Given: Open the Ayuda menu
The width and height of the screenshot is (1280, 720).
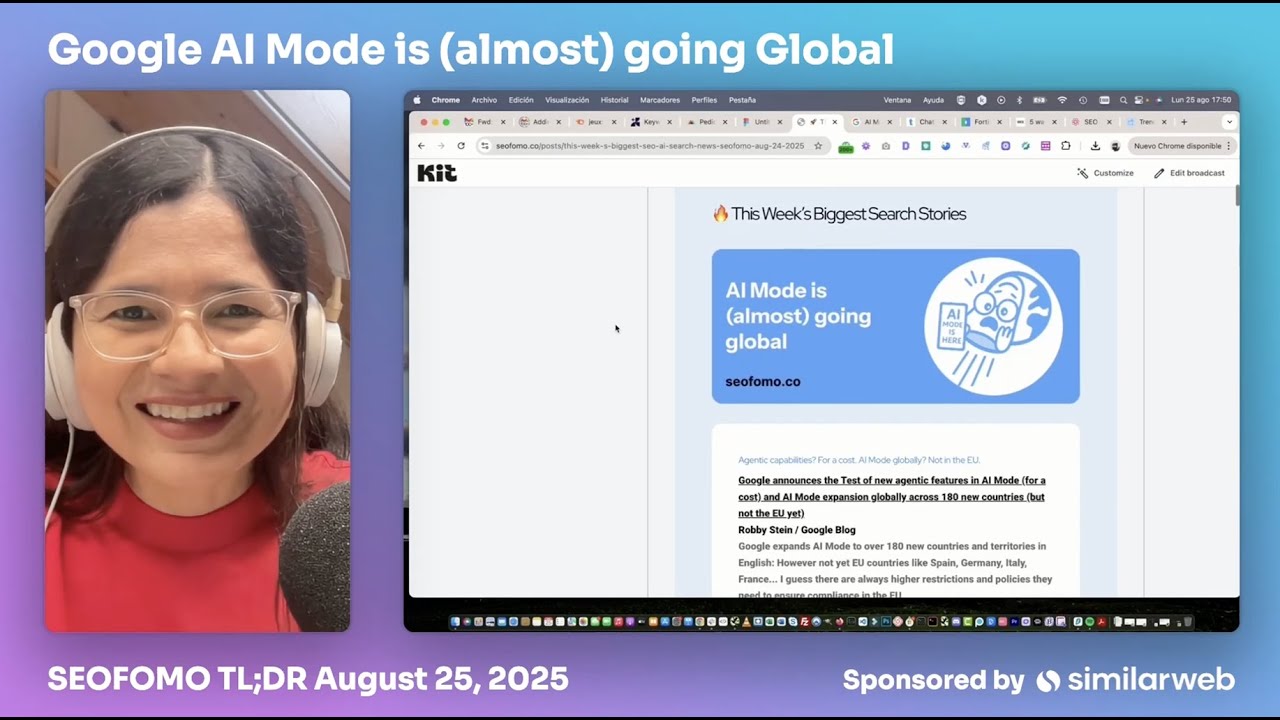Looking at the screenshot, I should pyautogui.click(x=933, y=100).
